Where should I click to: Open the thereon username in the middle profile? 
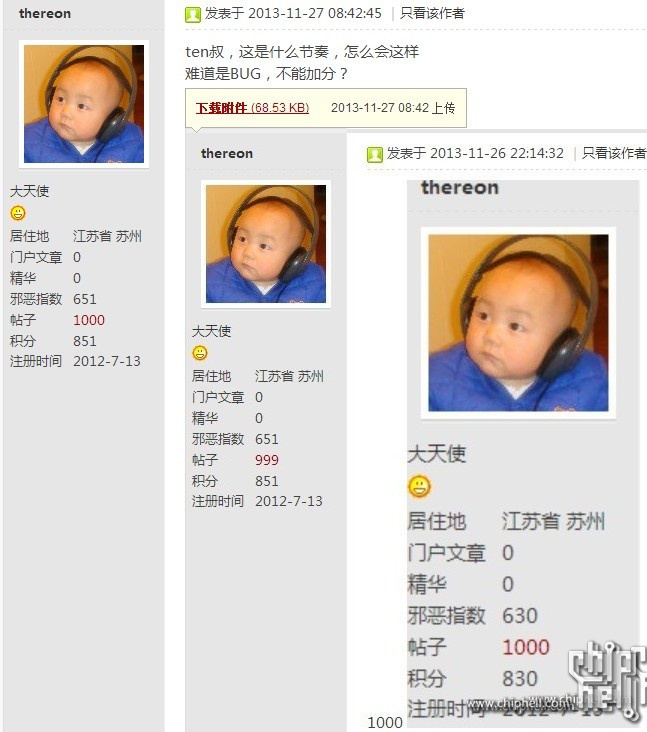227,154
